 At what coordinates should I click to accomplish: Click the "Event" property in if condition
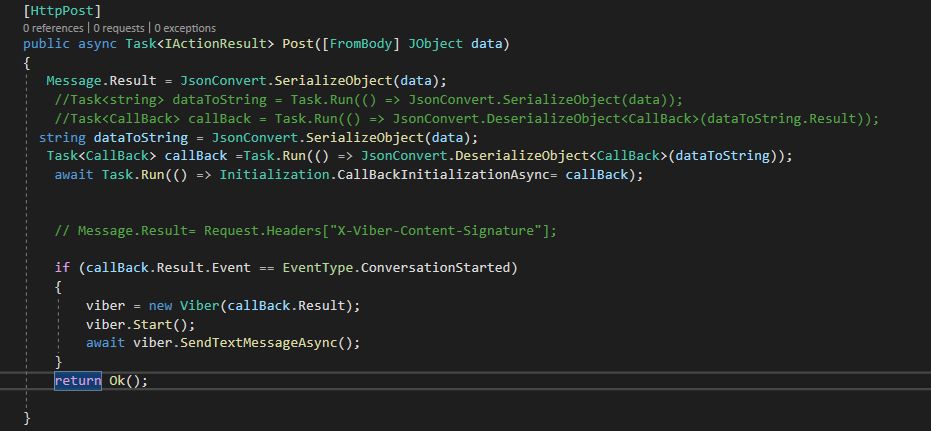tap(231, 268)
